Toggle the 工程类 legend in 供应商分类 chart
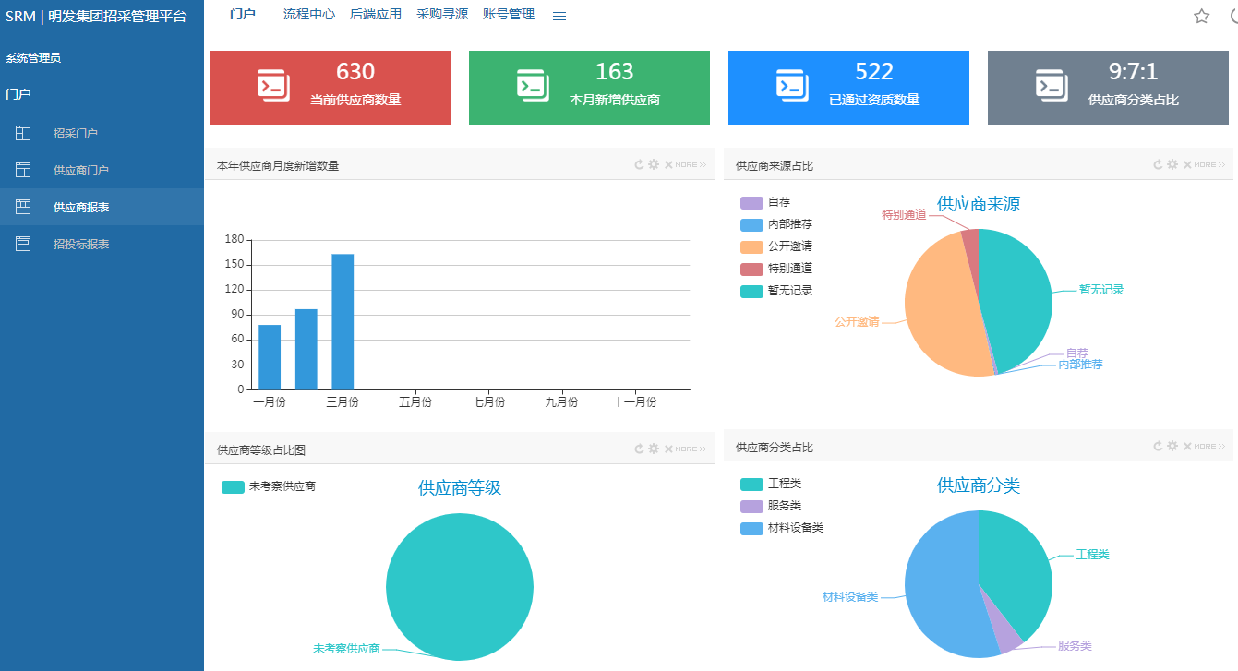This screenshot has width=1238, height=671. pyautogui.click(x=752, y=484)
